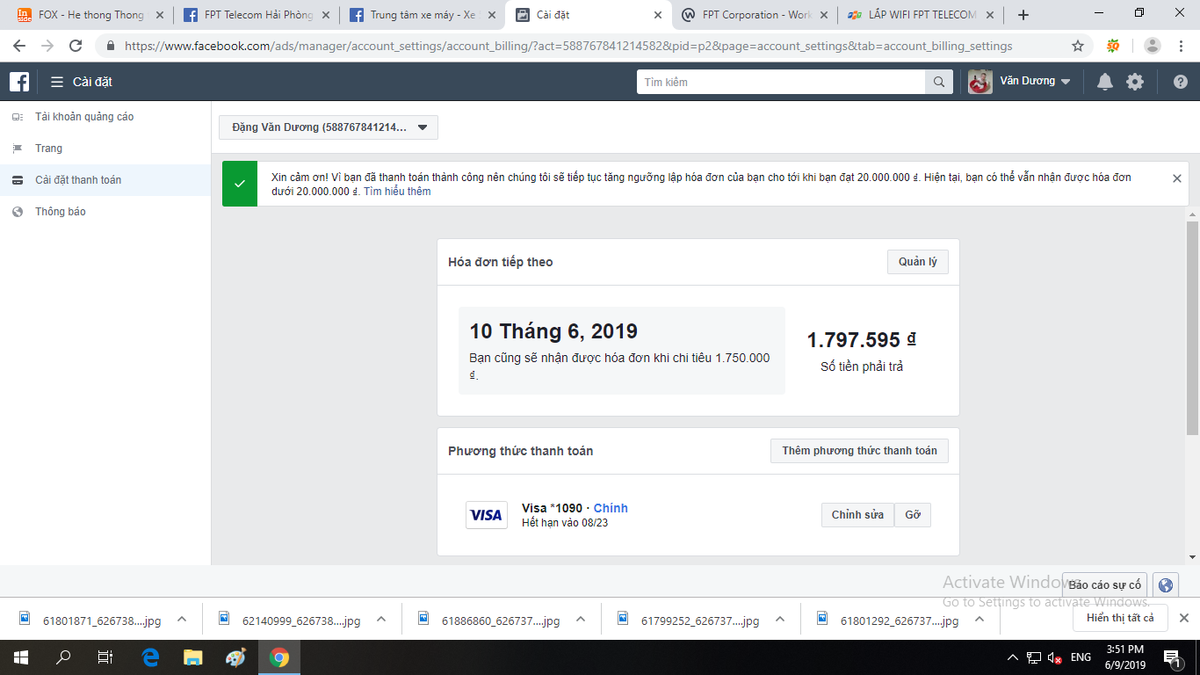Viewport: 1200px width, 675px height.
Task: Click the Văn Dương profile avatar
Action: [x=980, y=82]
